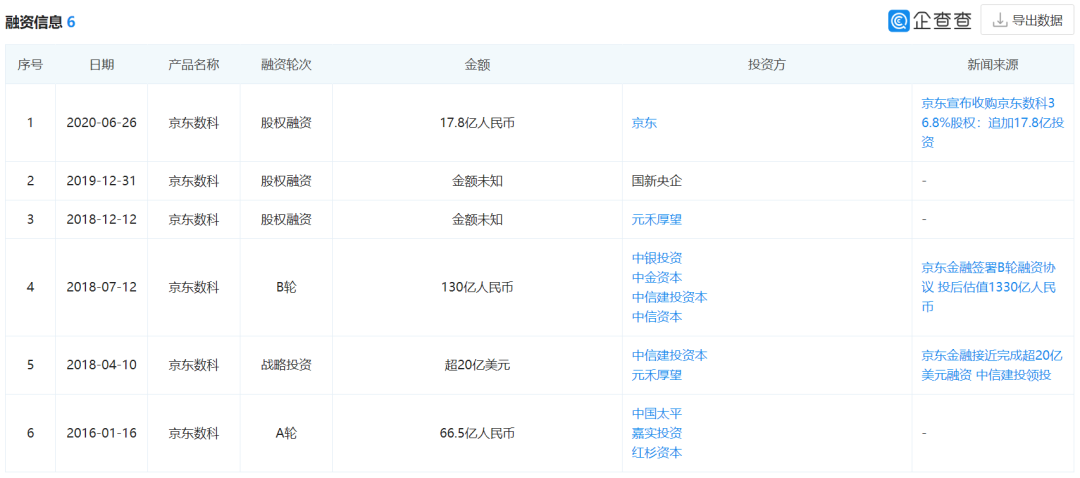This screenshot has height=478, width=1080.
Task: Open the 嘉实投资 investor link
Action: (x=657, y=433)
